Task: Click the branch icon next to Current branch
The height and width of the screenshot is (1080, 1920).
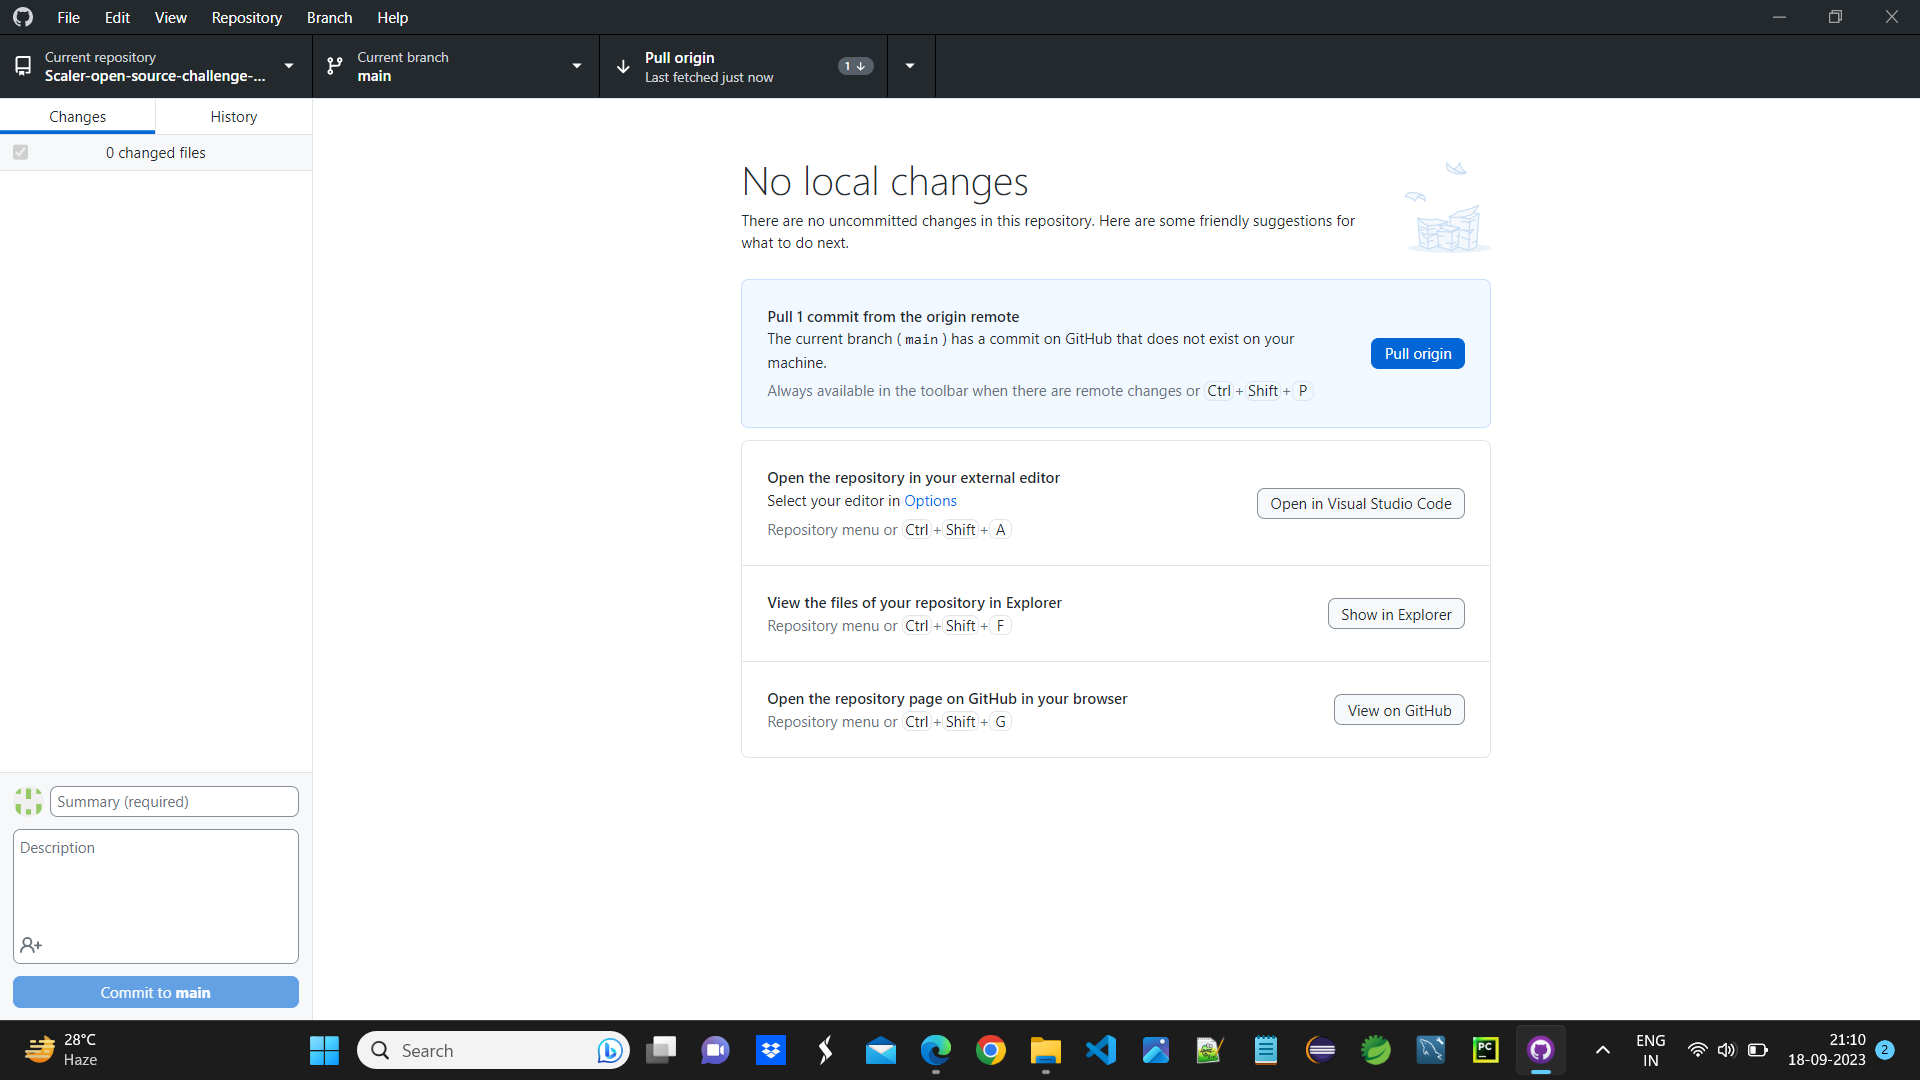Action: (x=334, y=66)
